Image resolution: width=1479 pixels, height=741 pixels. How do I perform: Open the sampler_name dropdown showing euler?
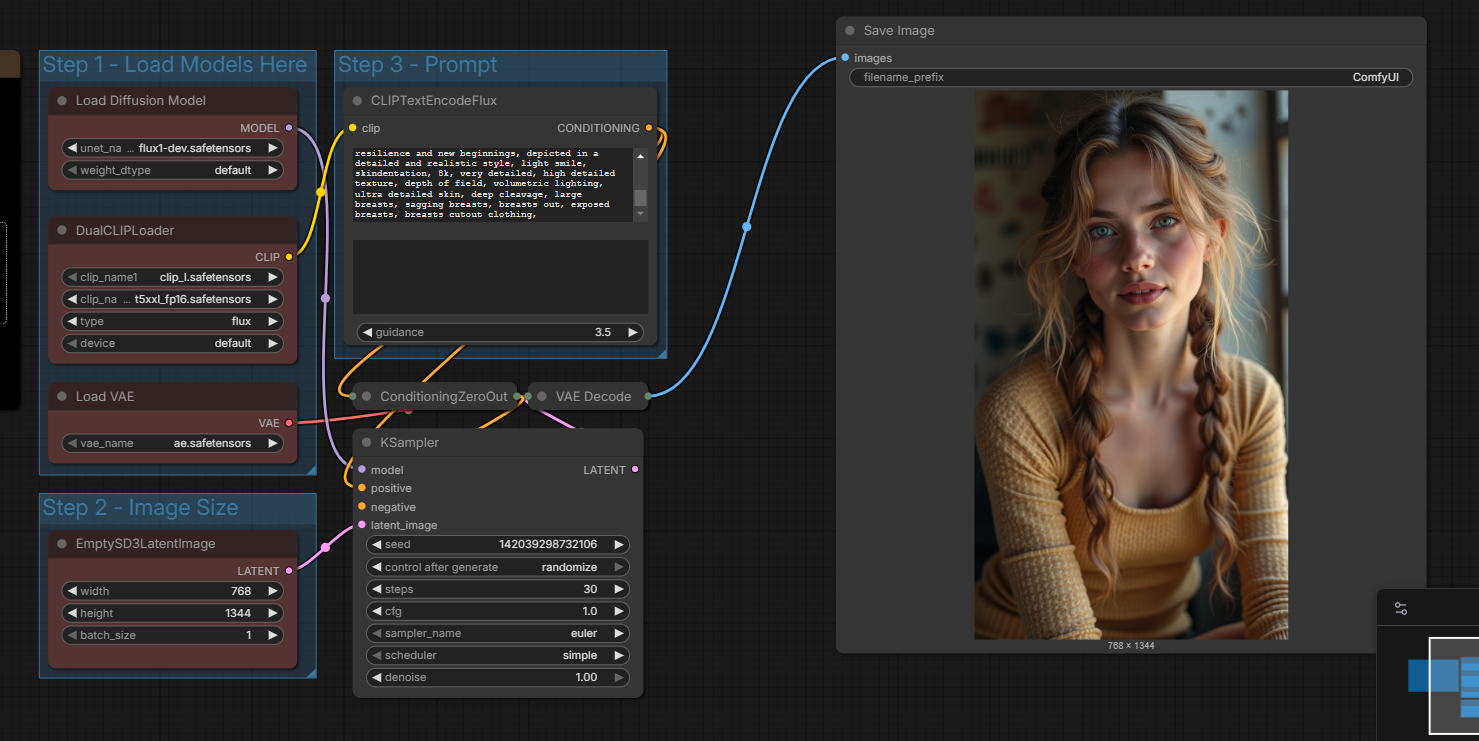click(497, 633)
